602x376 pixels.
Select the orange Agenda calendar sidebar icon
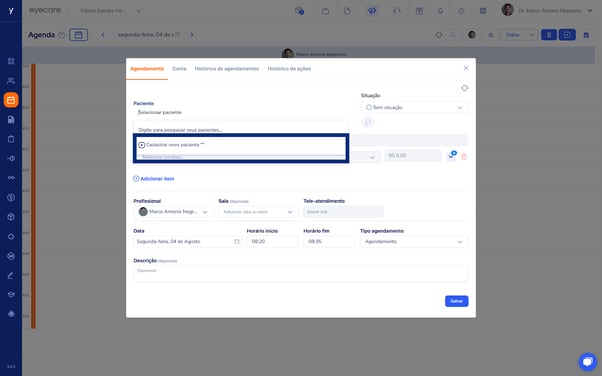[11, 100]
